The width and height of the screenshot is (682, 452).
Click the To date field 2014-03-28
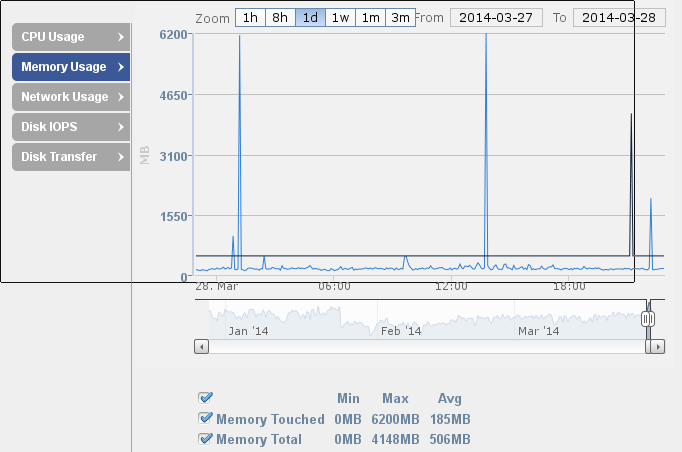tap(619, 18)
